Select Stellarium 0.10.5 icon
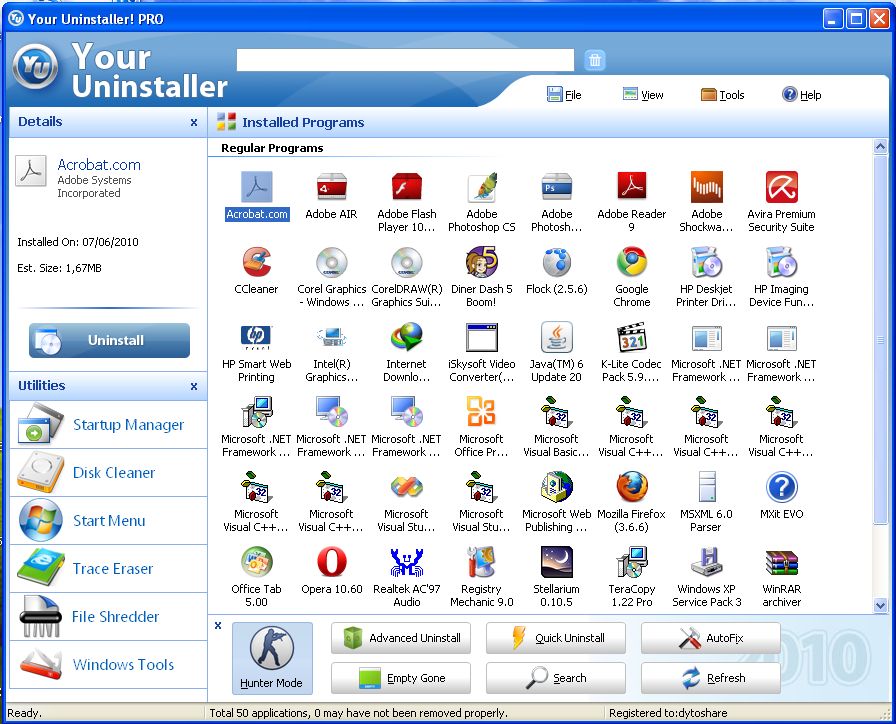This screenshot has height=724, width=896. 557,562
